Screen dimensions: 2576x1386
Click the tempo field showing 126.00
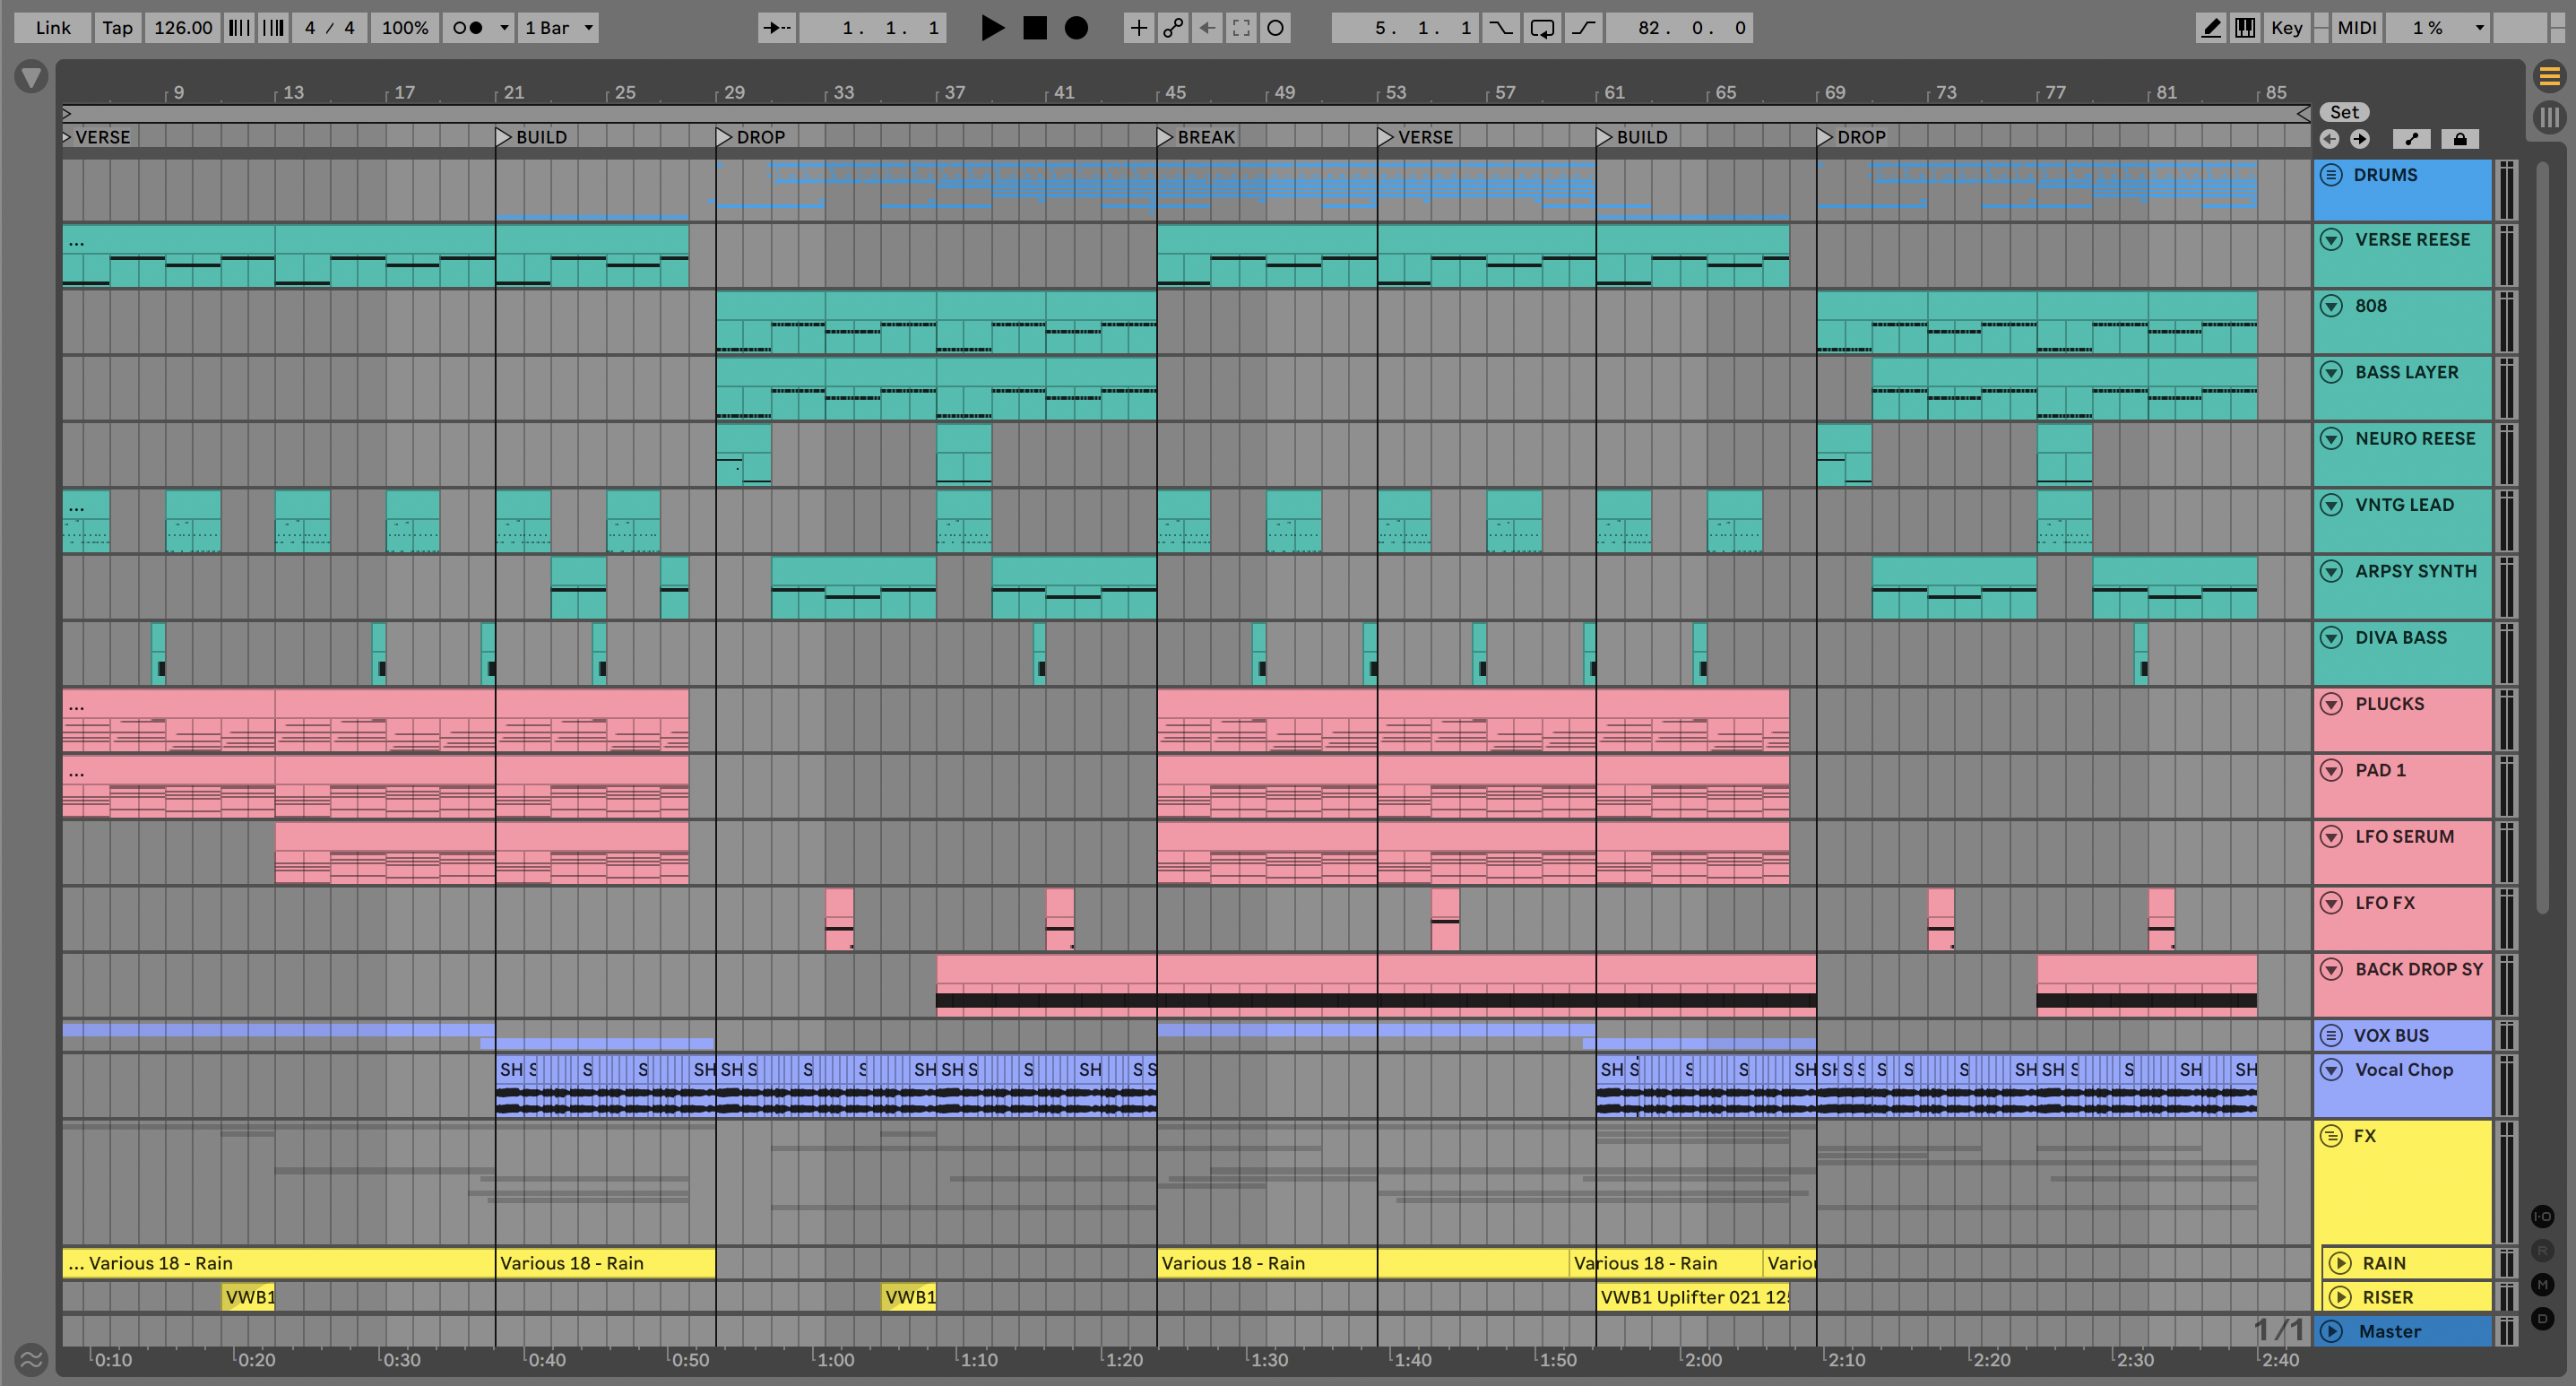coord(183,28)
